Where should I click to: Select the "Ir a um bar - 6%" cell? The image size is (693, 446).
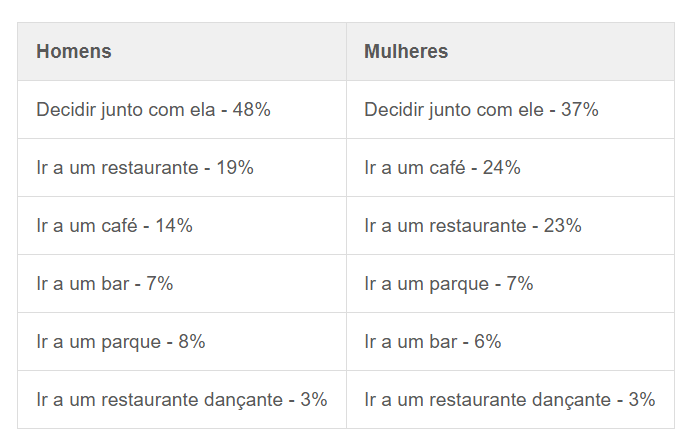click(433, 342)
